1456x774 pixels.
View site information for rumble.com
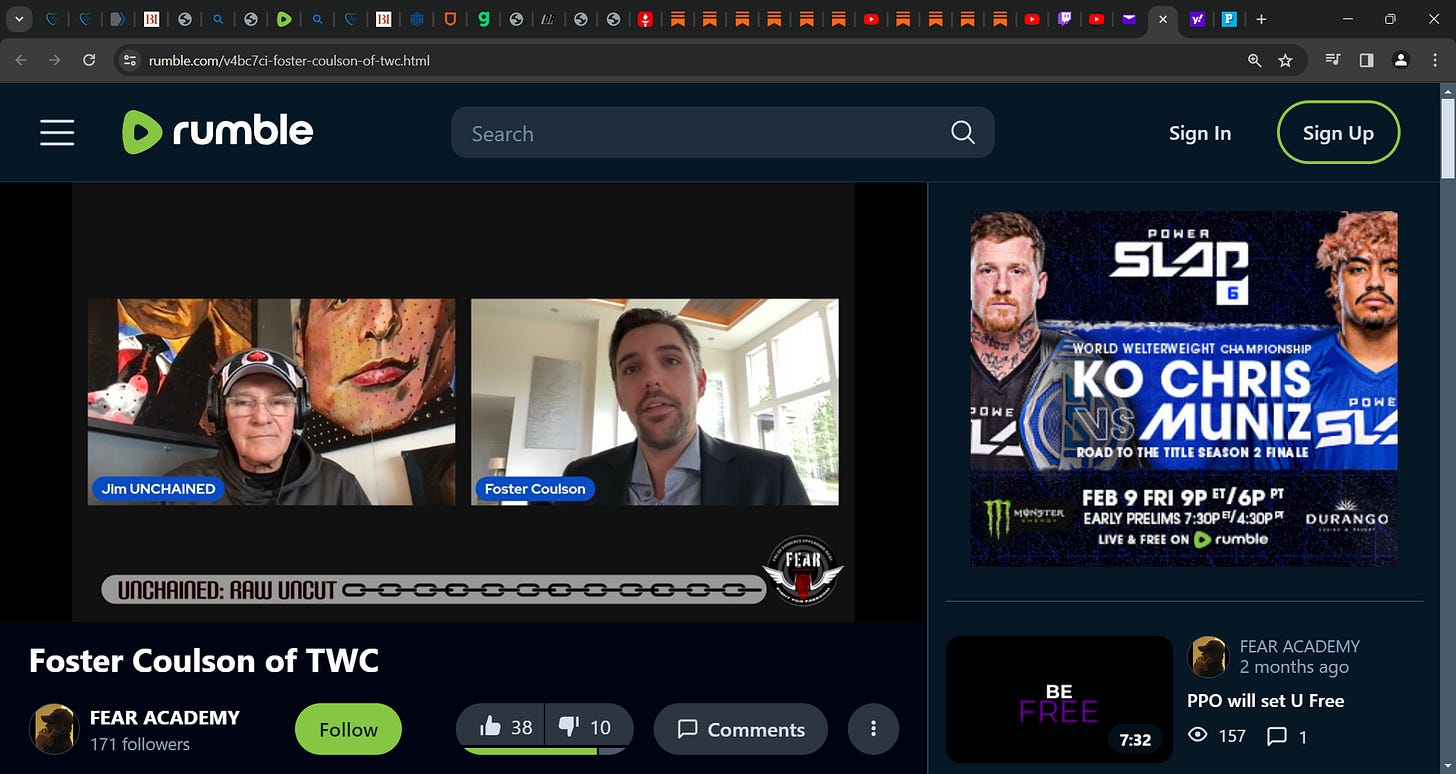(128, 60)
